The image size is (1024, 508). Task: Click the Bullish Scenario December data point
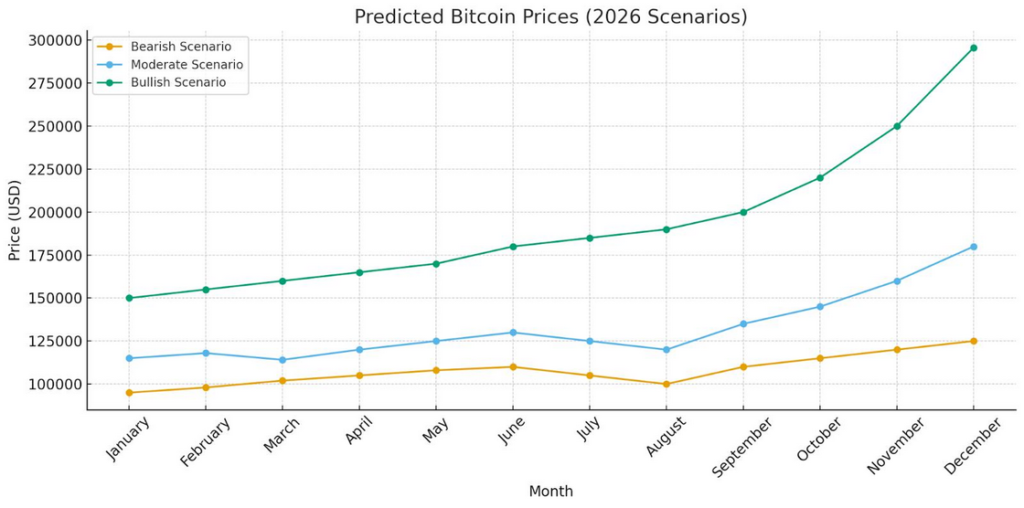[973, 48]
